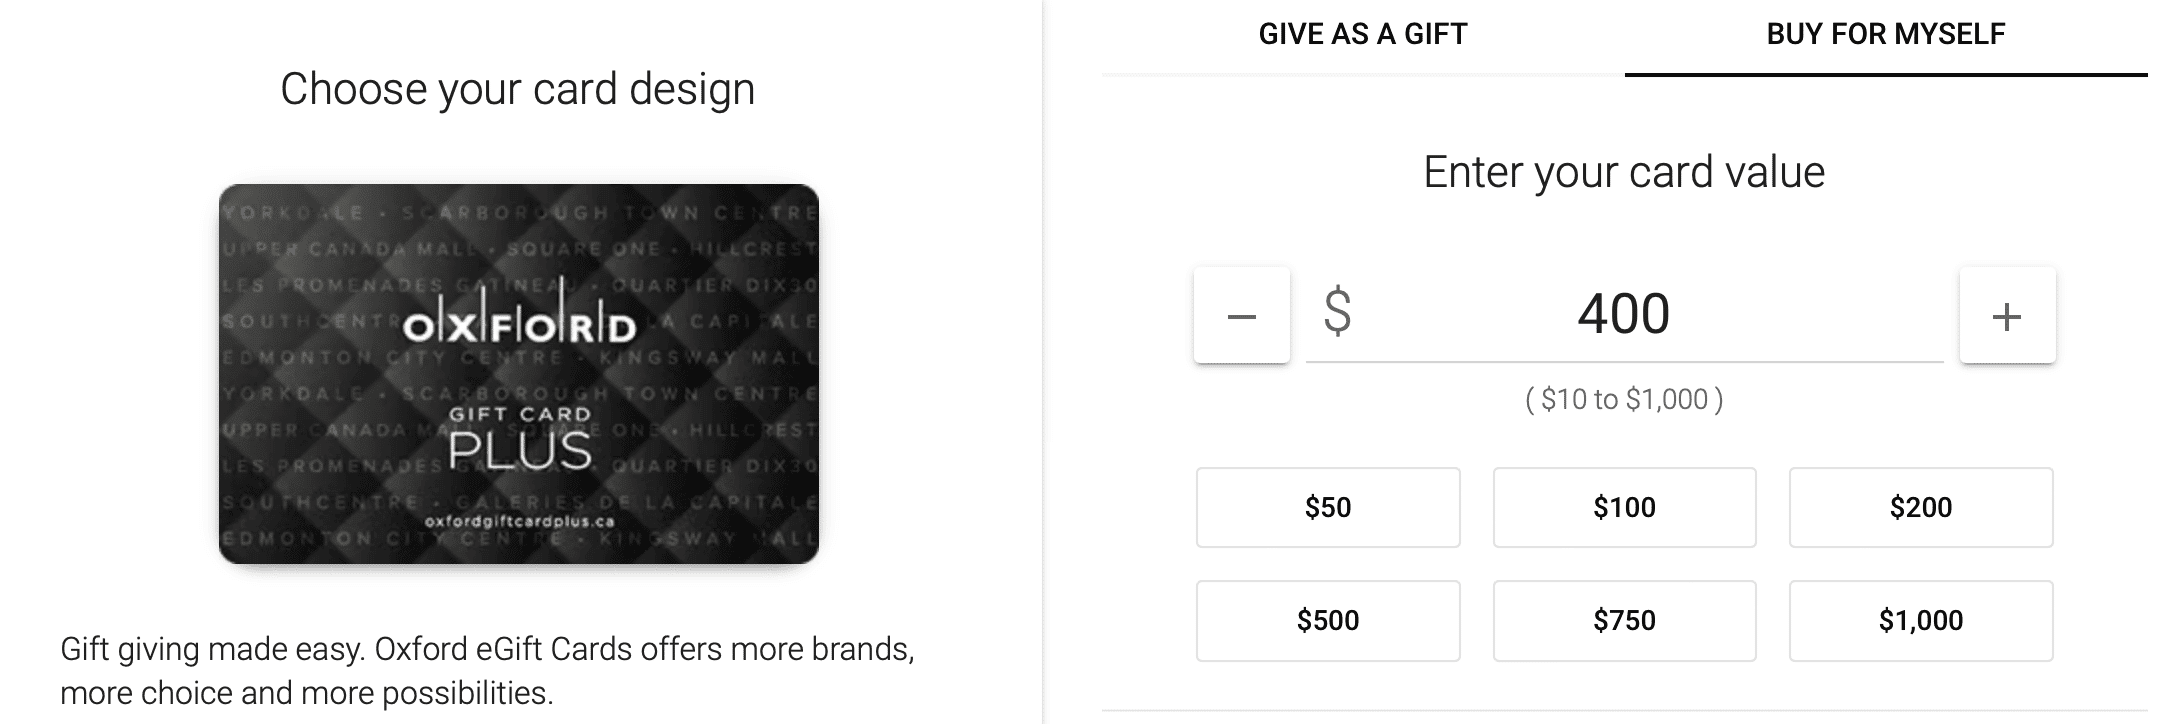The width and height of the screenshot is (2172, 724).
Task: Switch to Give As A Gift tab
Action: coord(1362,35)
